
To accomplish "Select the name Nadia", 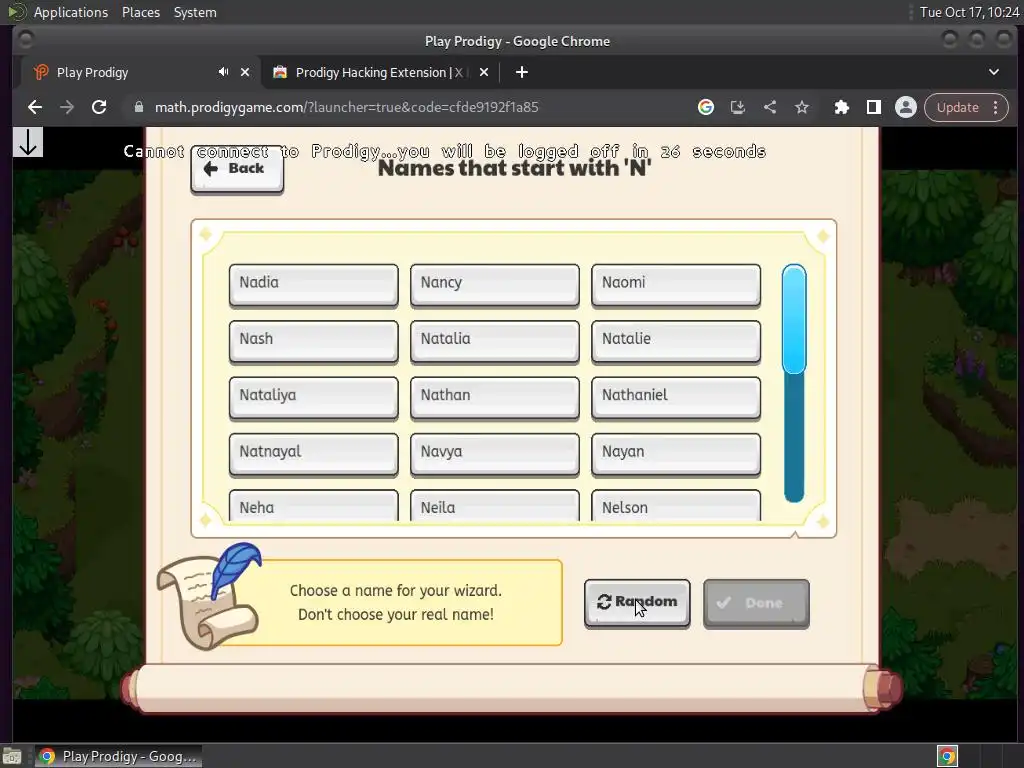I will point(313,284).
